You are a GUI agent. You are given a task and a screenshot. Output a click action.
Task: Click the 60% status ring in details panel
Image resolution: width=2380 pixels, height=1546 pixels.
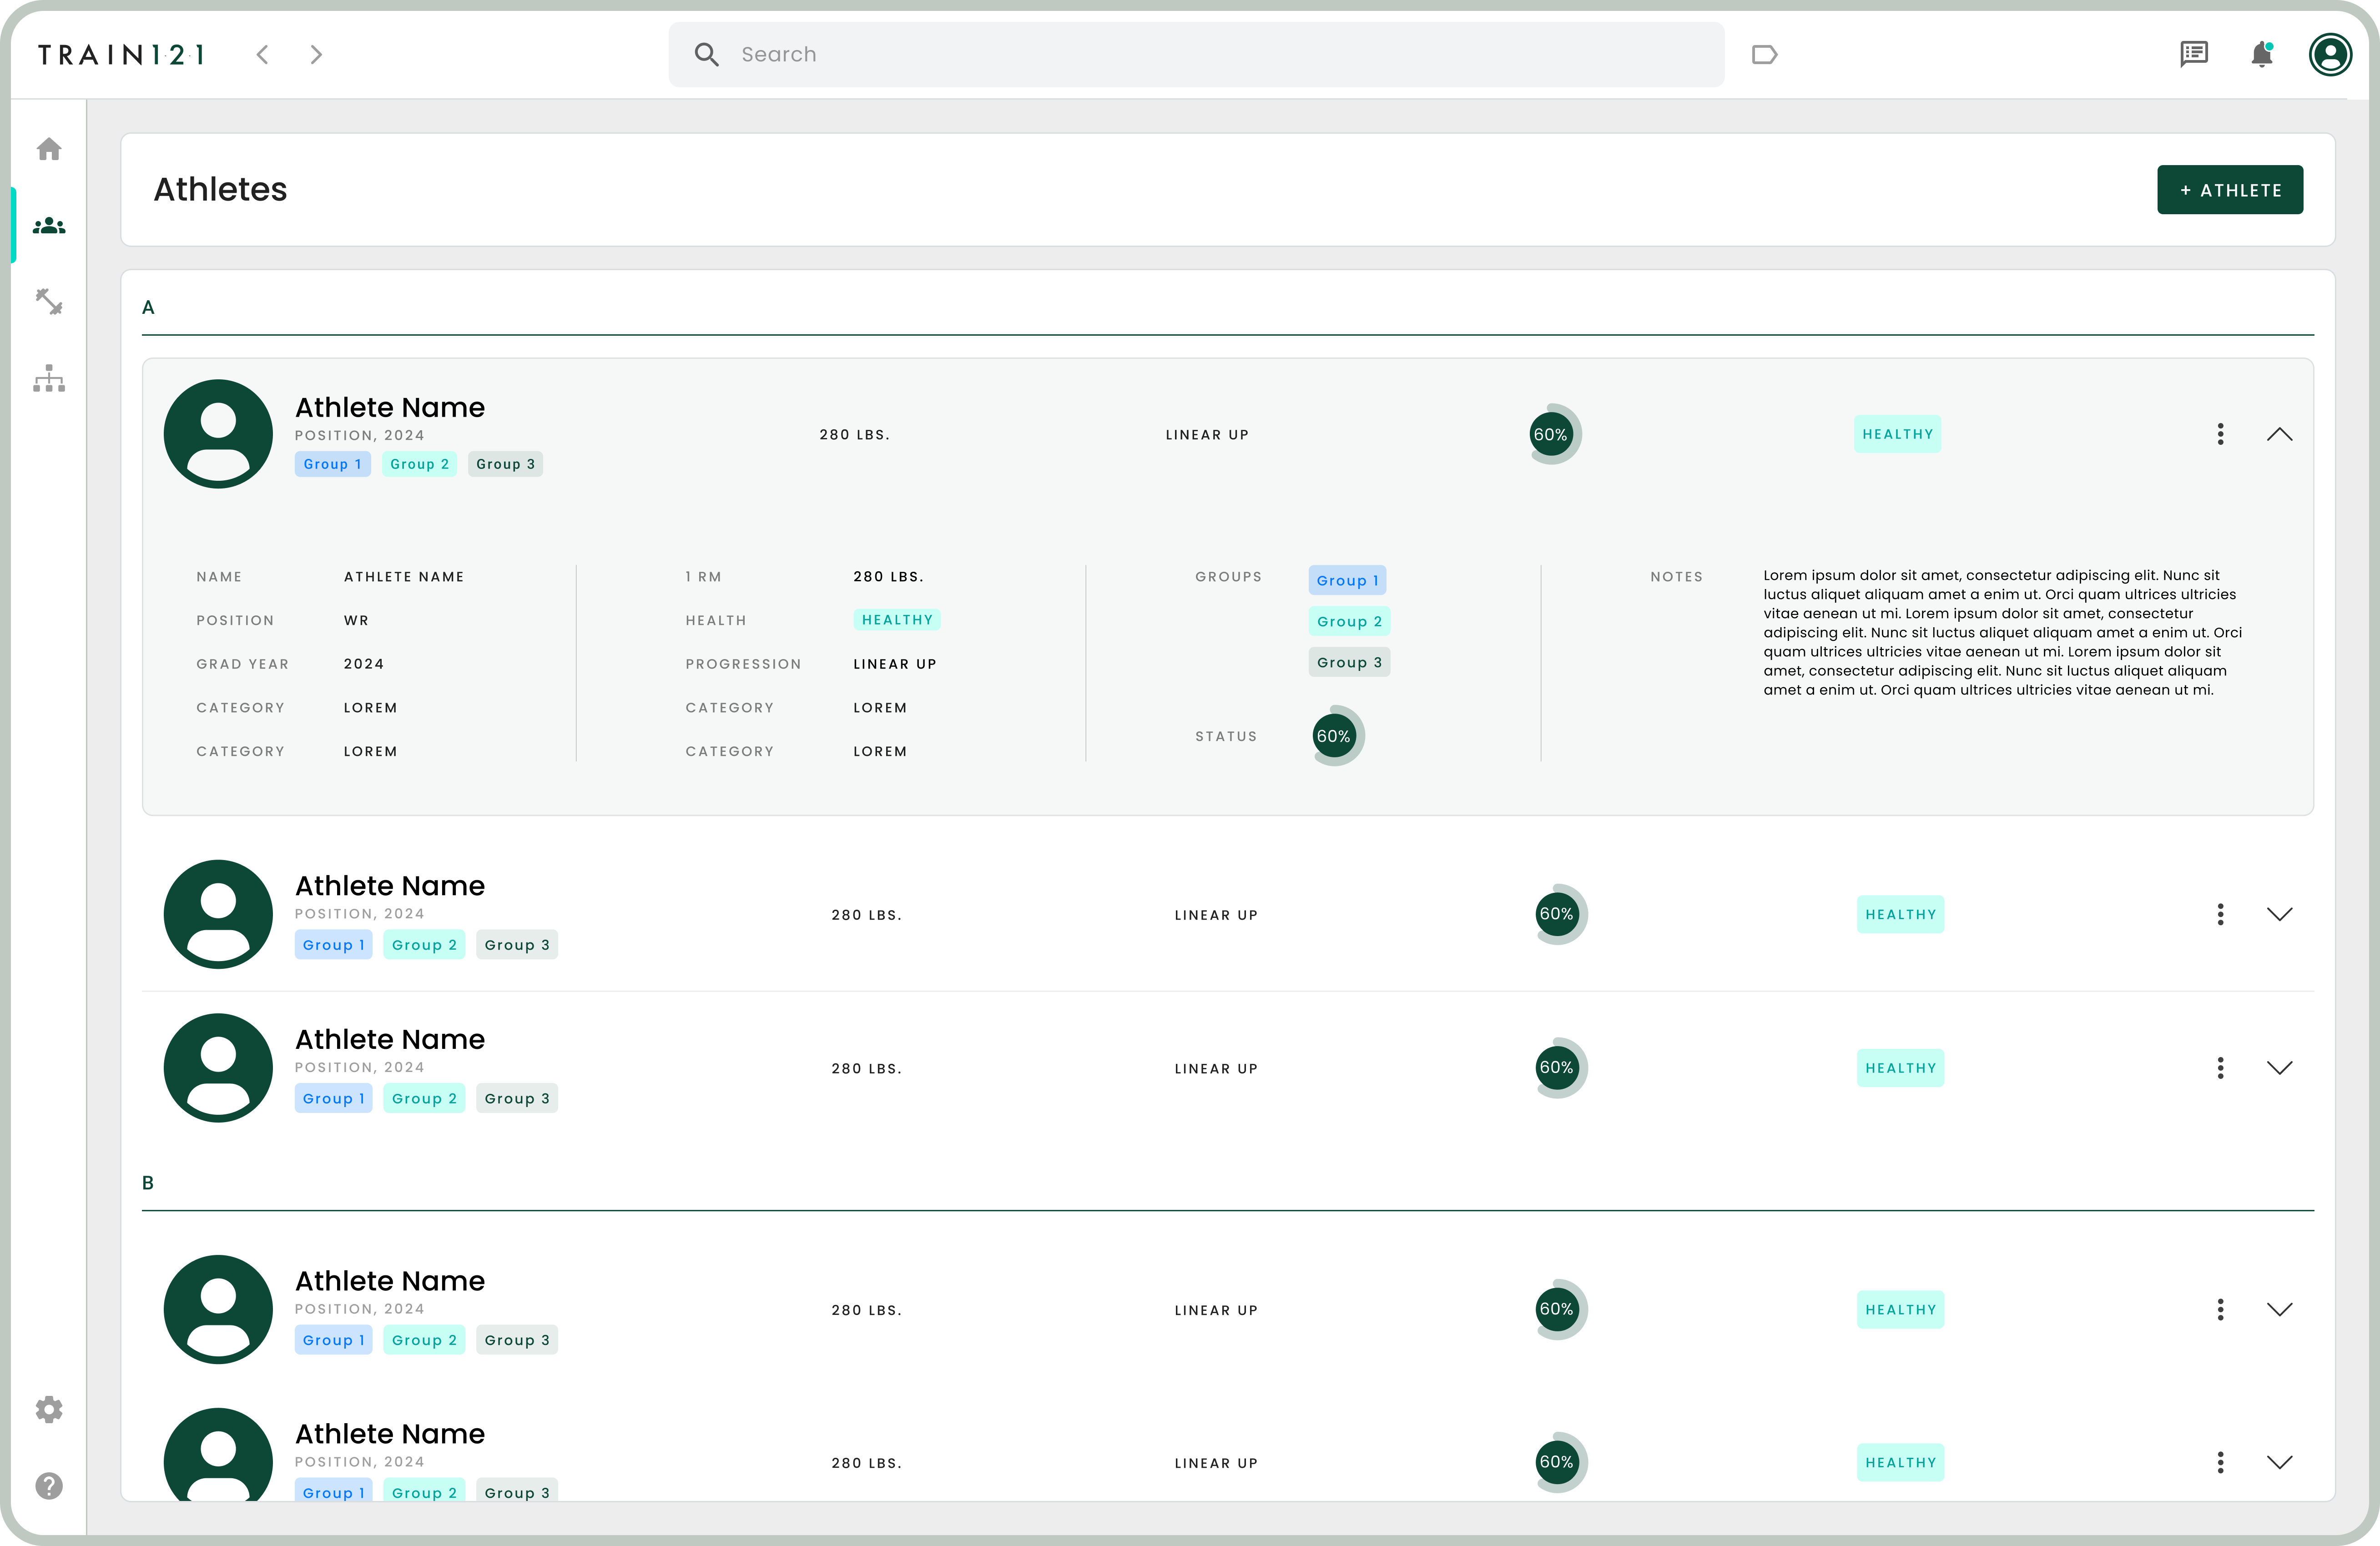click(1335, 736)
